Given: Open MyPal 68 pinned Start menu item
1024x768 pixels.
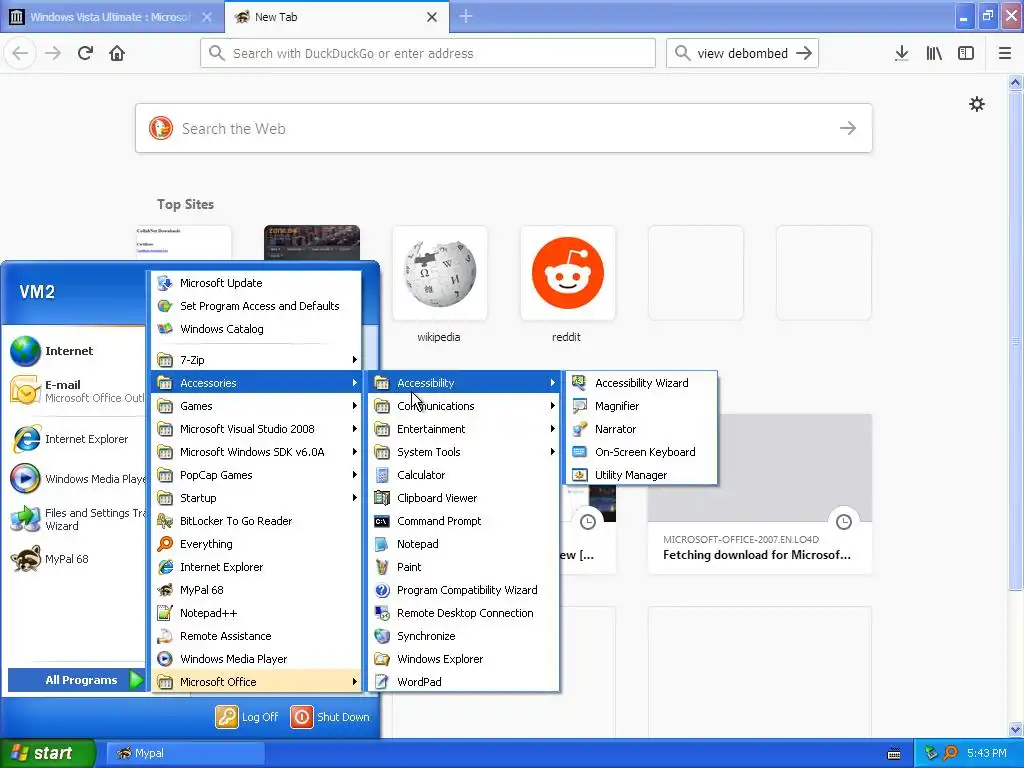Looking at the screenshot, I should 75,559.
